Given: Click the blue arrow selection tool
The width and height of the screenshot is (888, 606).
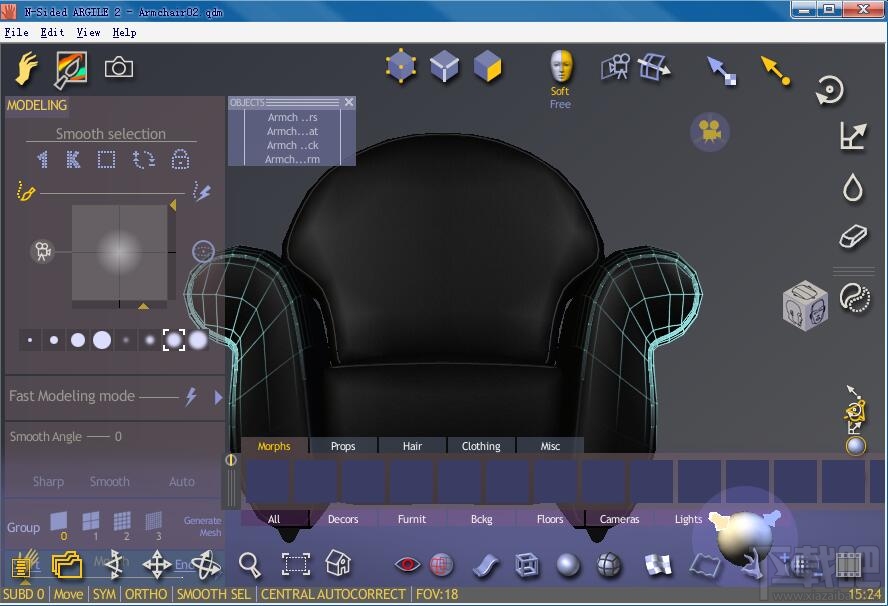Looking at the screenshot, I should tap(722, 71).
